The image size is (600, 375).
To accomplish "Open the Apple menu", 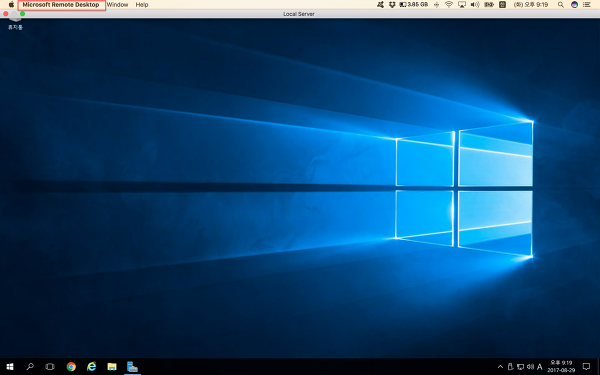I will tap(11, 5).
